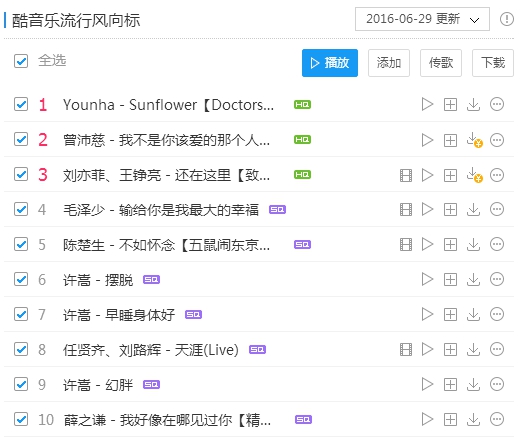The image size is (523, 437).
Task: Open more options for song 10
Action: coord(497,419)
